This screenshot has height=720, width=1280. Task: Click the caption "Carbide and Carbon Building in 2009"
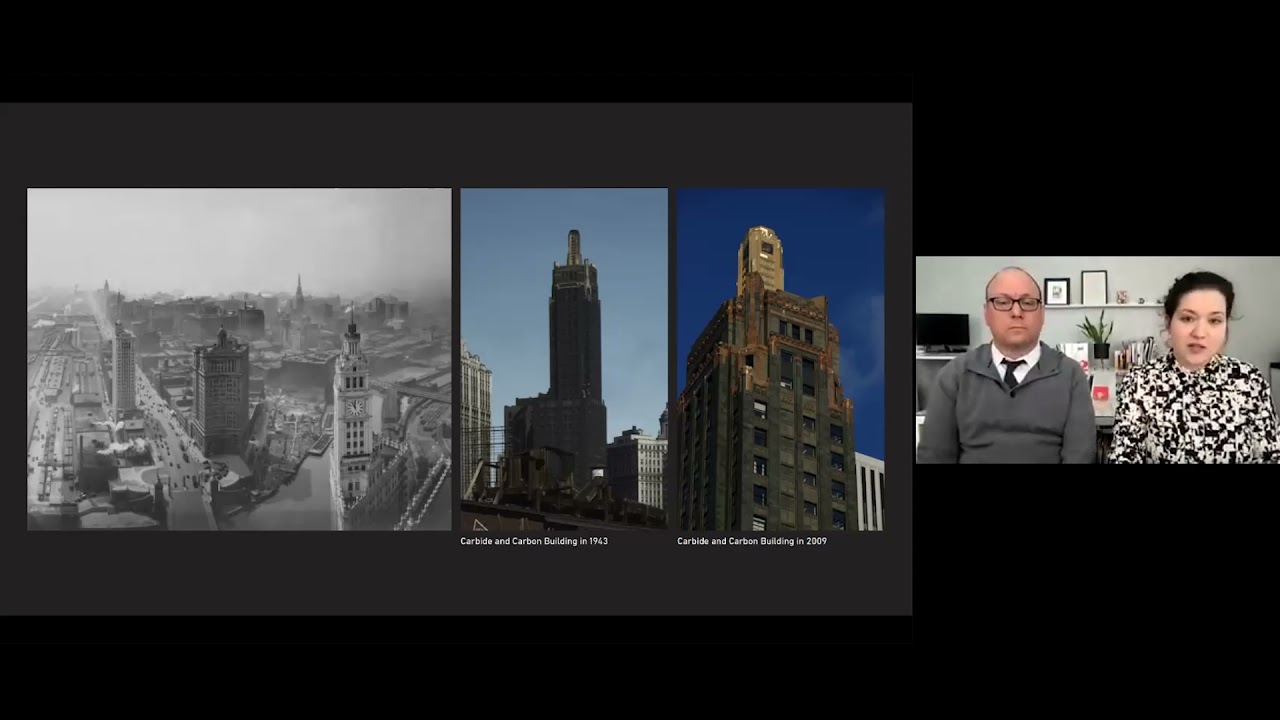pyautogui.click(x=752, y=541)
